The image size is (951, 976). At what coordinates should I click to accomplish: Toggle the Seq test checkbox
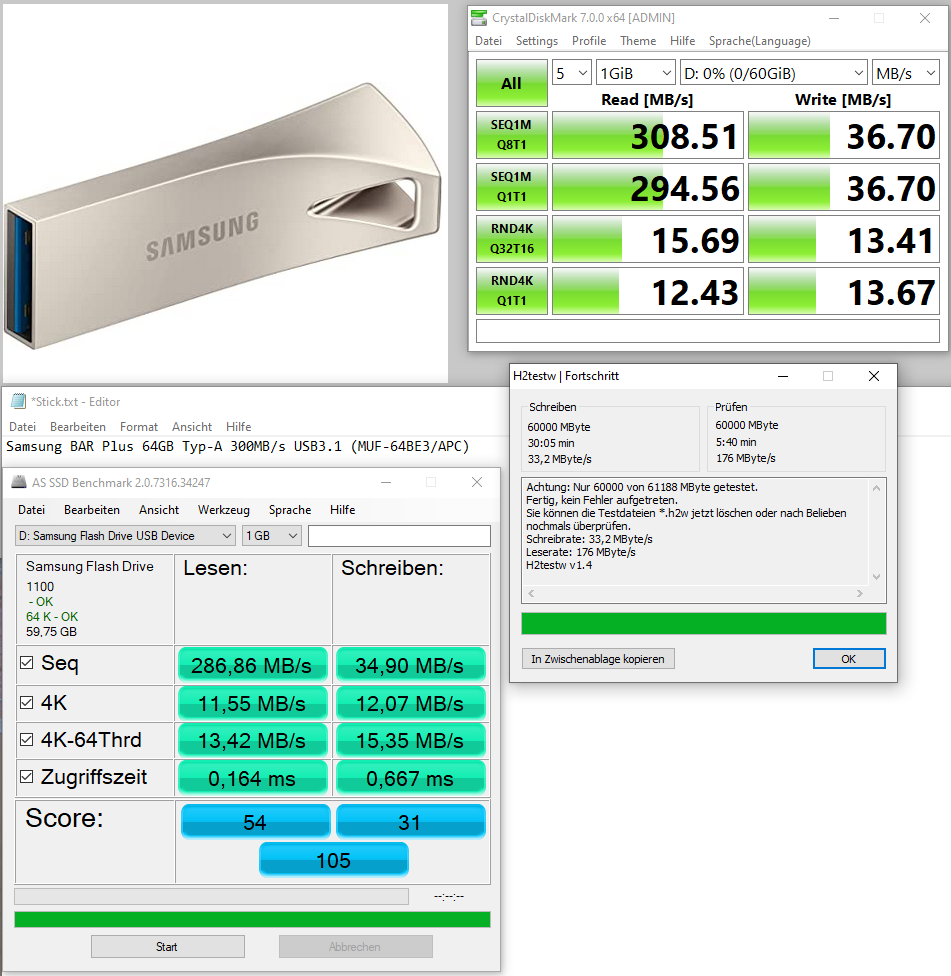pos(26,663)
